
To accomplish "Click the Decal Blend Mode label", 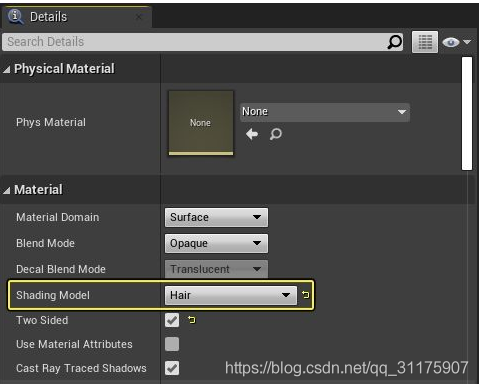I will pyautogui.click(x=61, y=269).
